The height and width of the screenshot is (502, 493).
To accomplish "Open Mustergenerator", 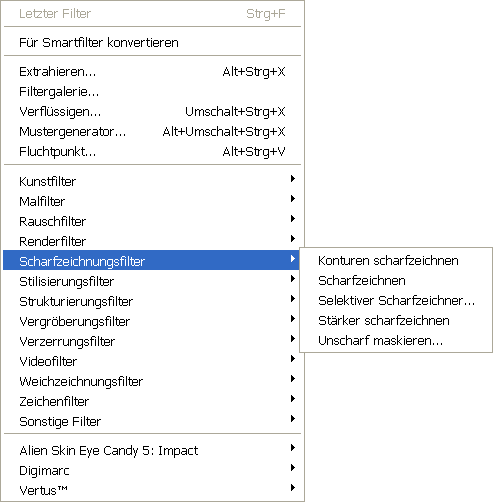I will [x=152, y=132].
